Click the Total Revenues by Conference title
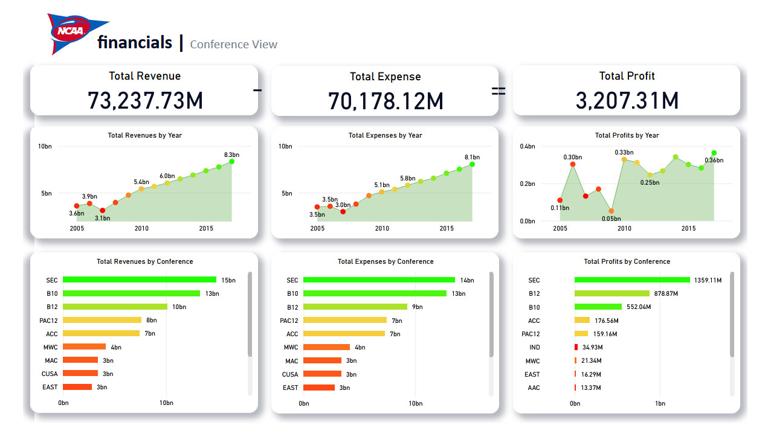This screenshot has height=434, width=768. click(144, 262)
